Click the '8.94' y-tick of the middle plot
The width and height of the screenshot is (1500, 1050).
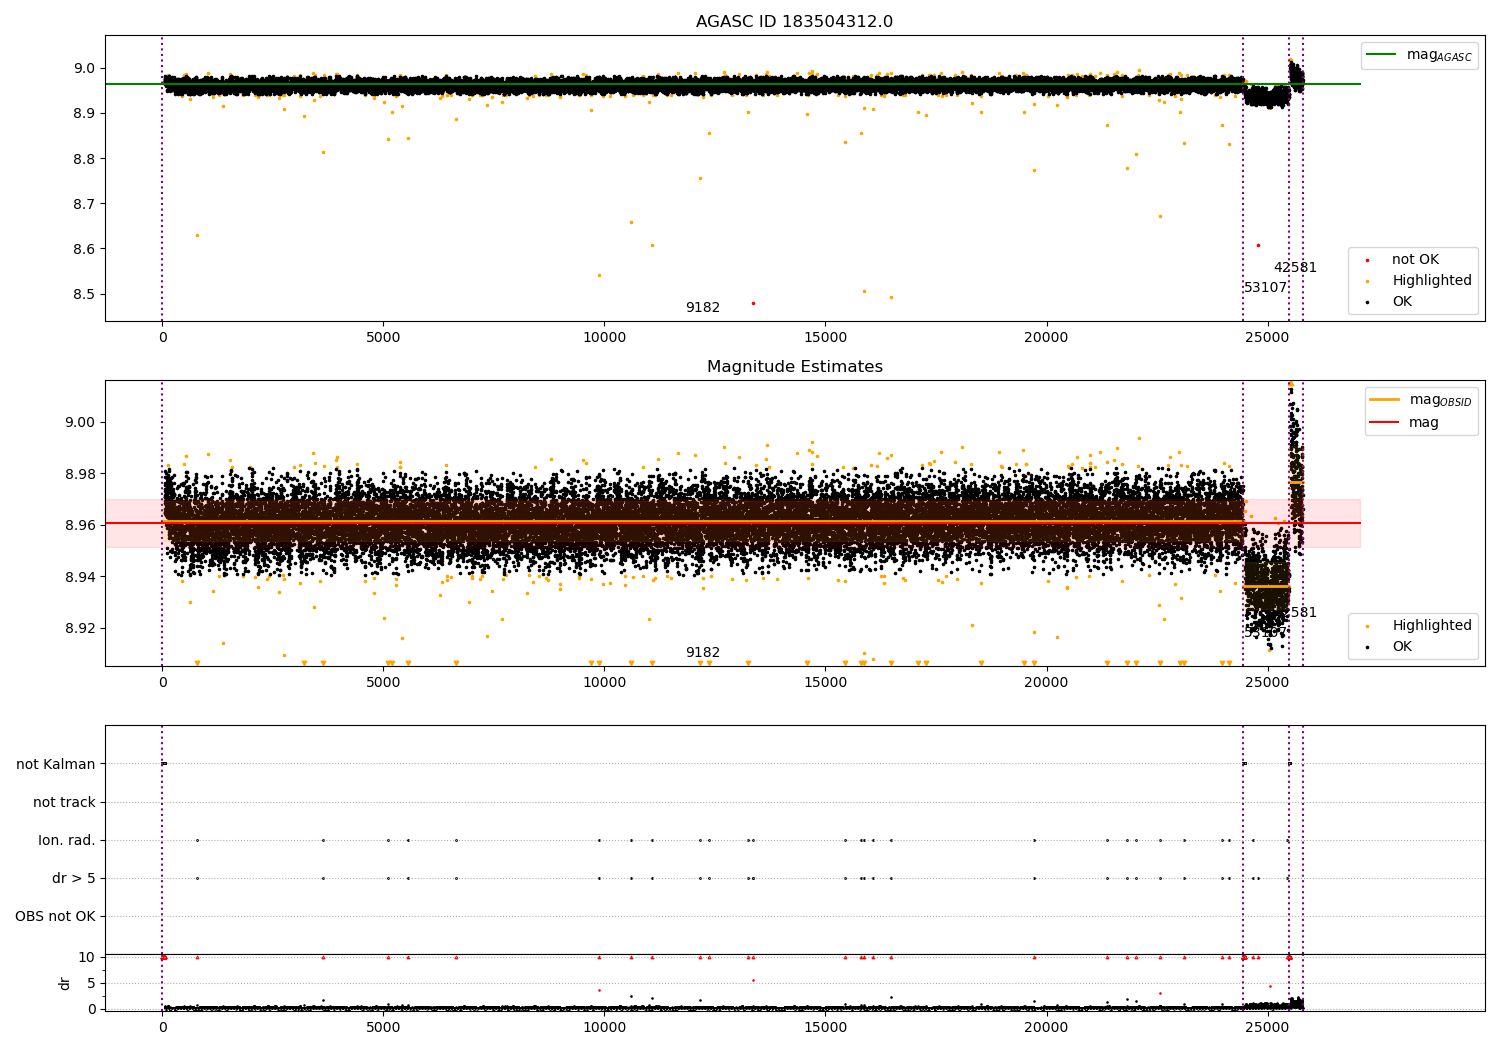[80, 577]
